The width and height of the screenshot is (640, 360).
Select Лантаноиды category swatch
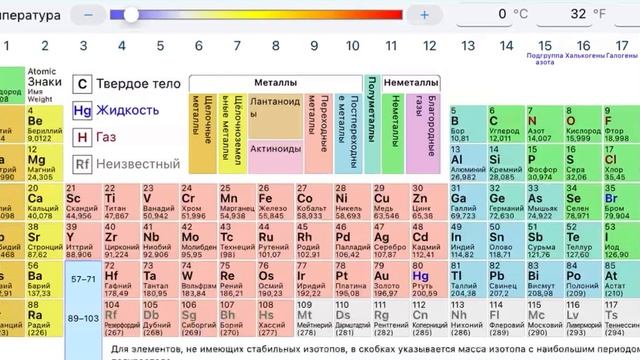(x=276, y=116)
